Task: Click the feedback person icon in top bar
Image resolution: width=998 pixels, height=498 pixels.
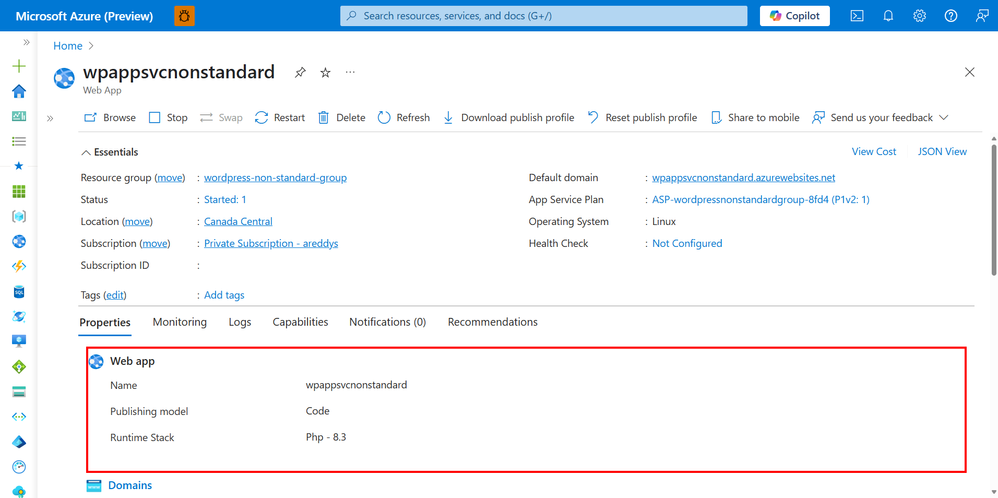Action: [982, 16]
